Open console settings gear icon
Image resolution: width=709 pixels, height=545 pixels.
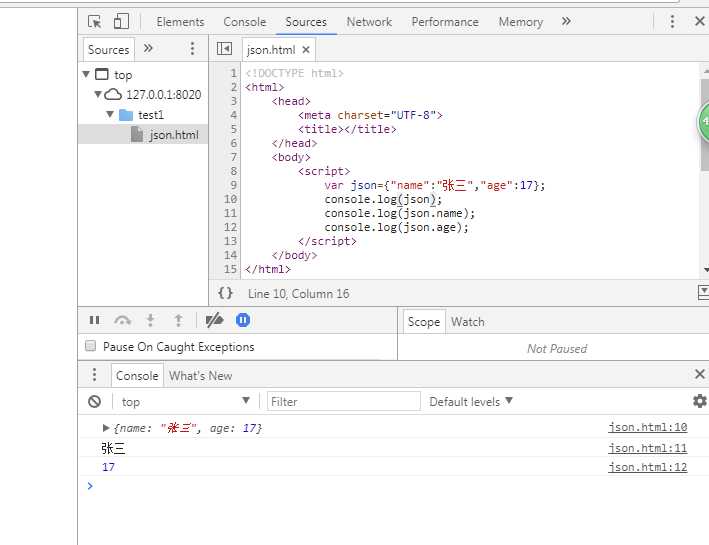coord(700,401)
